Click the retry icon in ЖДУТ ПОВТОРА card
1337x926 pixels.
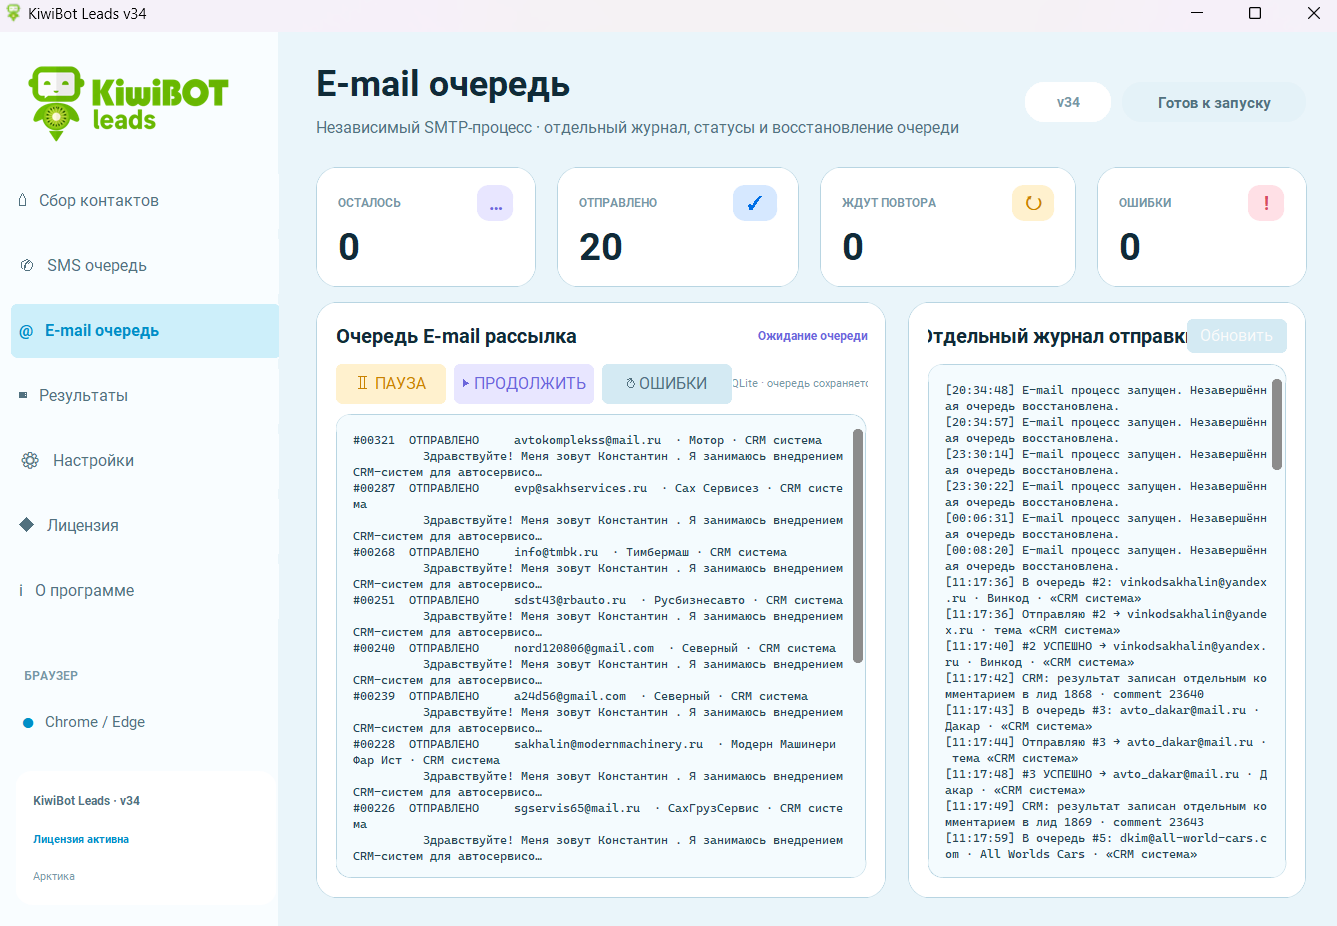pos(1033,203)
